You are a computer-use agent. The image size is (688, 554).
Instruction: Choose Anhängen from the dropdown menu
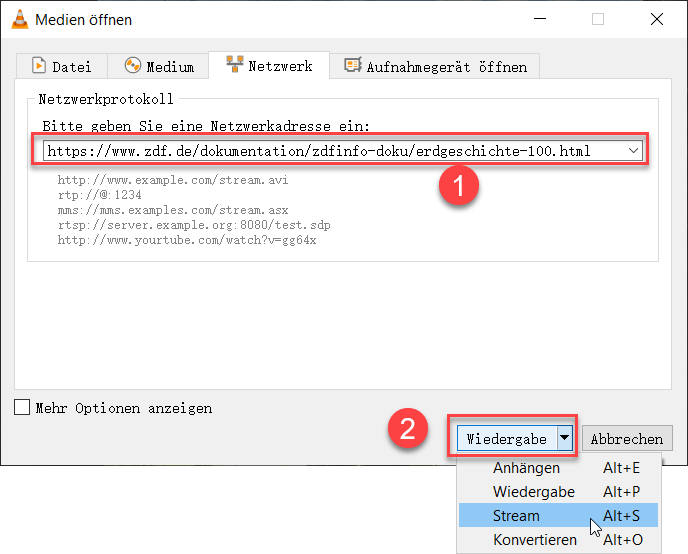tap(558, 468)
